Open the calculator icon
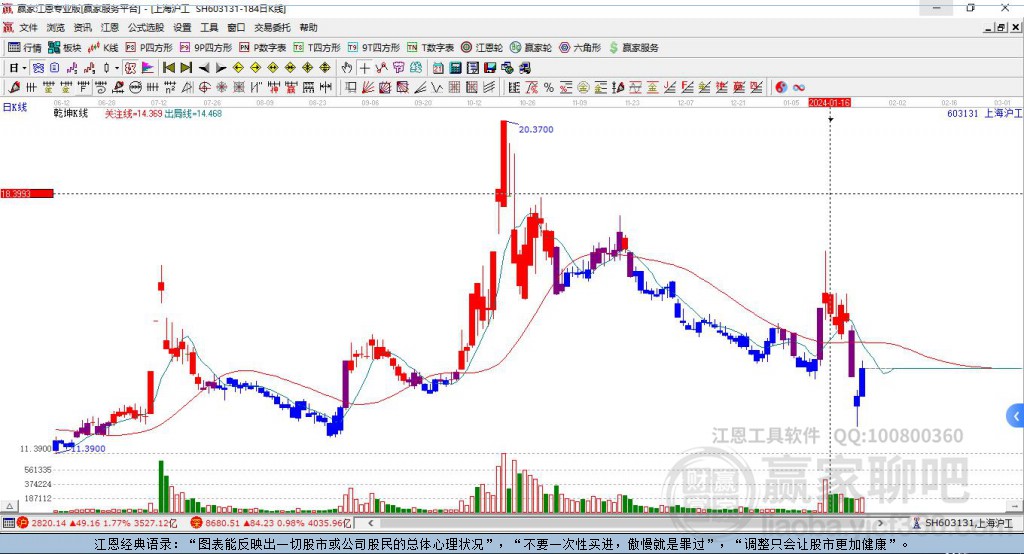The height and width of the screenshot is (554, 1024). tap(455, 68)
